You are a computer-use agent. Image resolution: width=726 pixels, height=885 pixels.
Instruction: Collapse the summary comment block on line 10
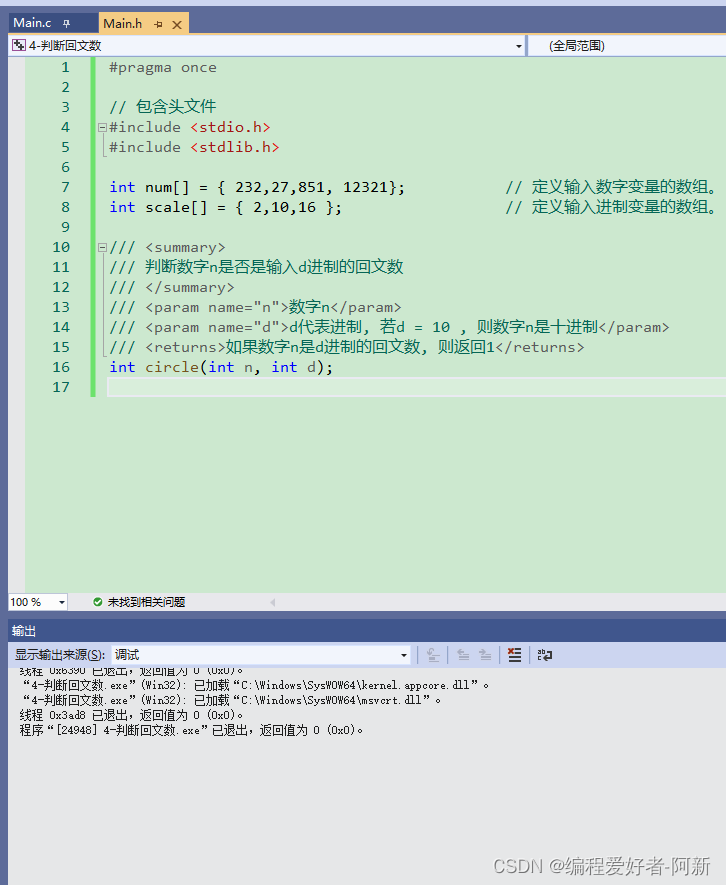pos(102,247)
